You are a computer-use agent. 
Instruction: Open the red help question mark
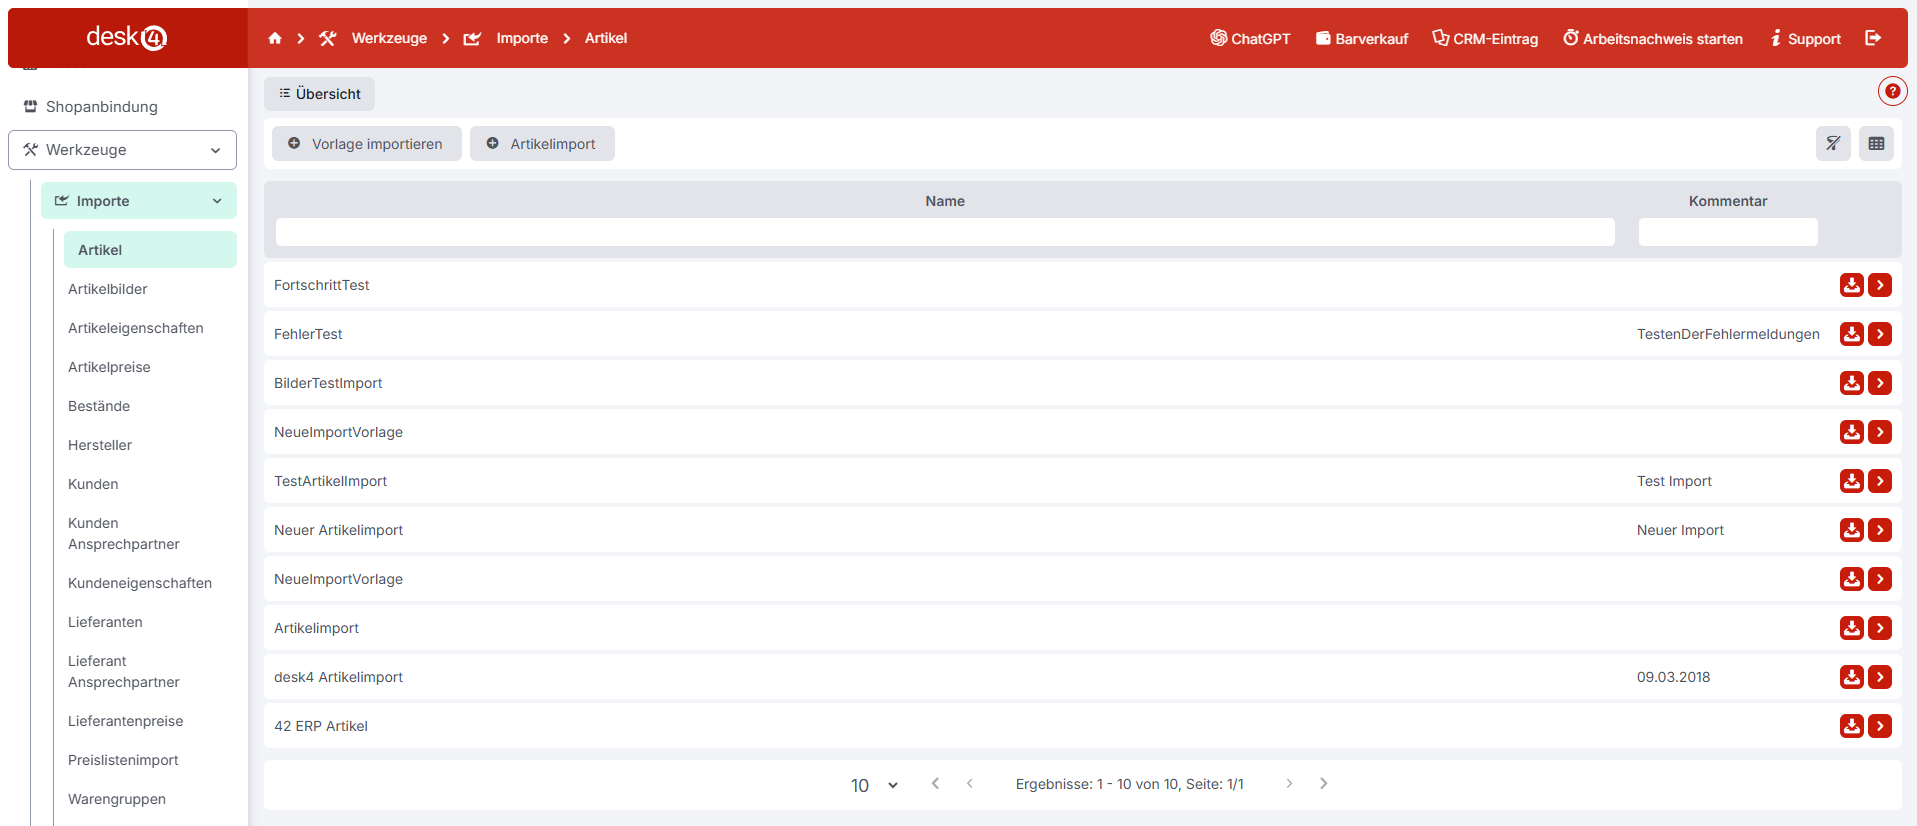1892,91
